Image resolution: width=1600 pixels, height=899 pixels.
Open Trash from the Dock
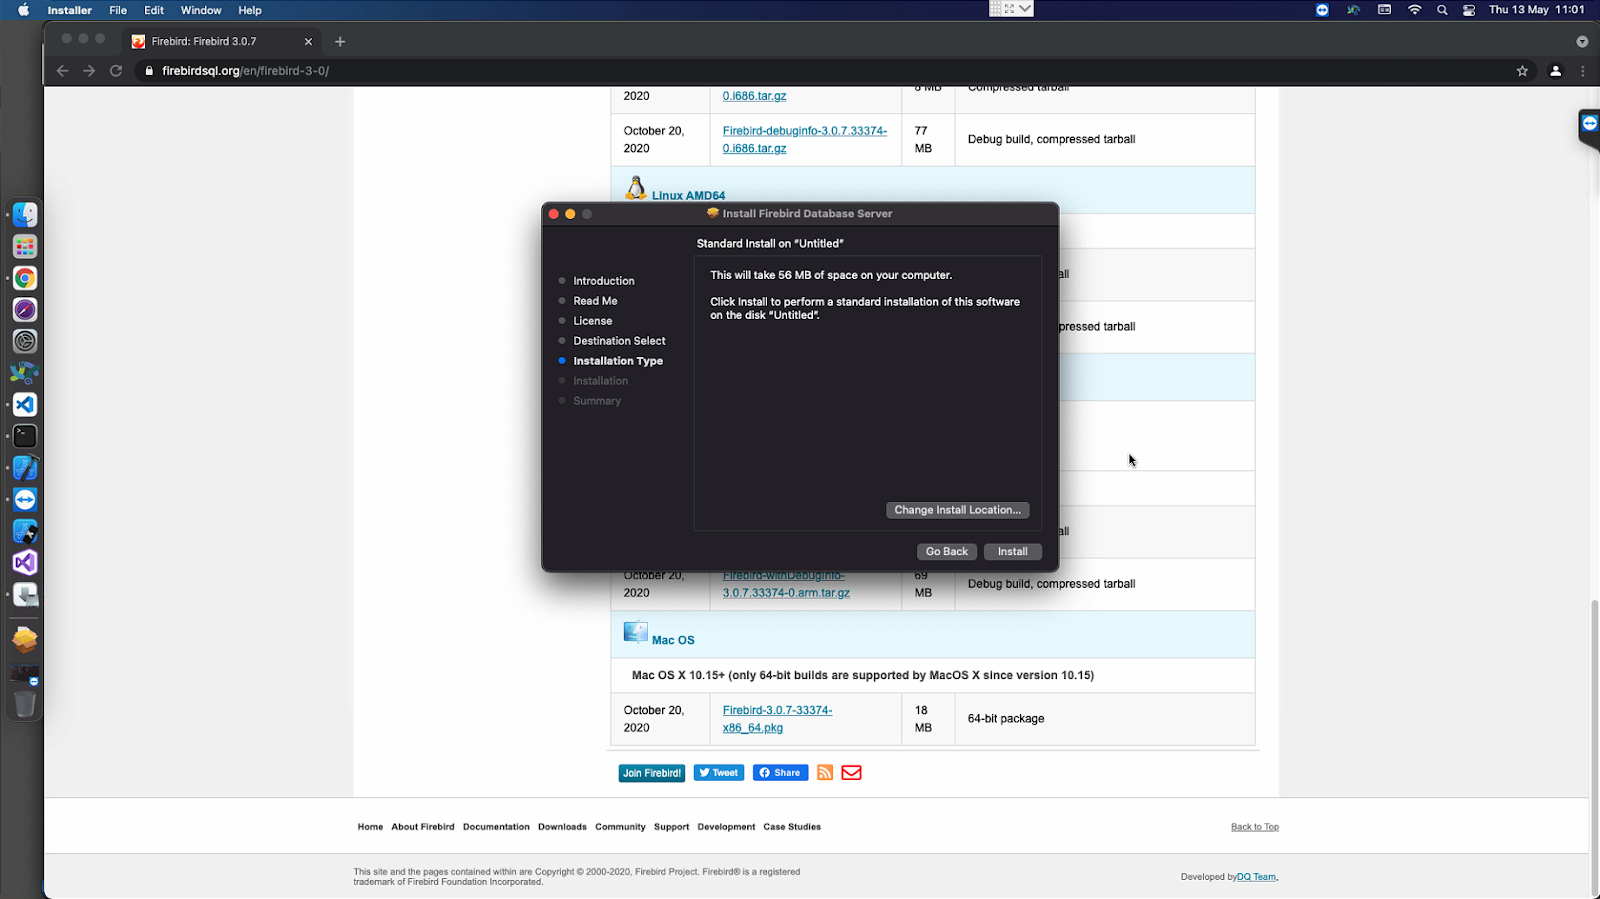click(25, 704)
